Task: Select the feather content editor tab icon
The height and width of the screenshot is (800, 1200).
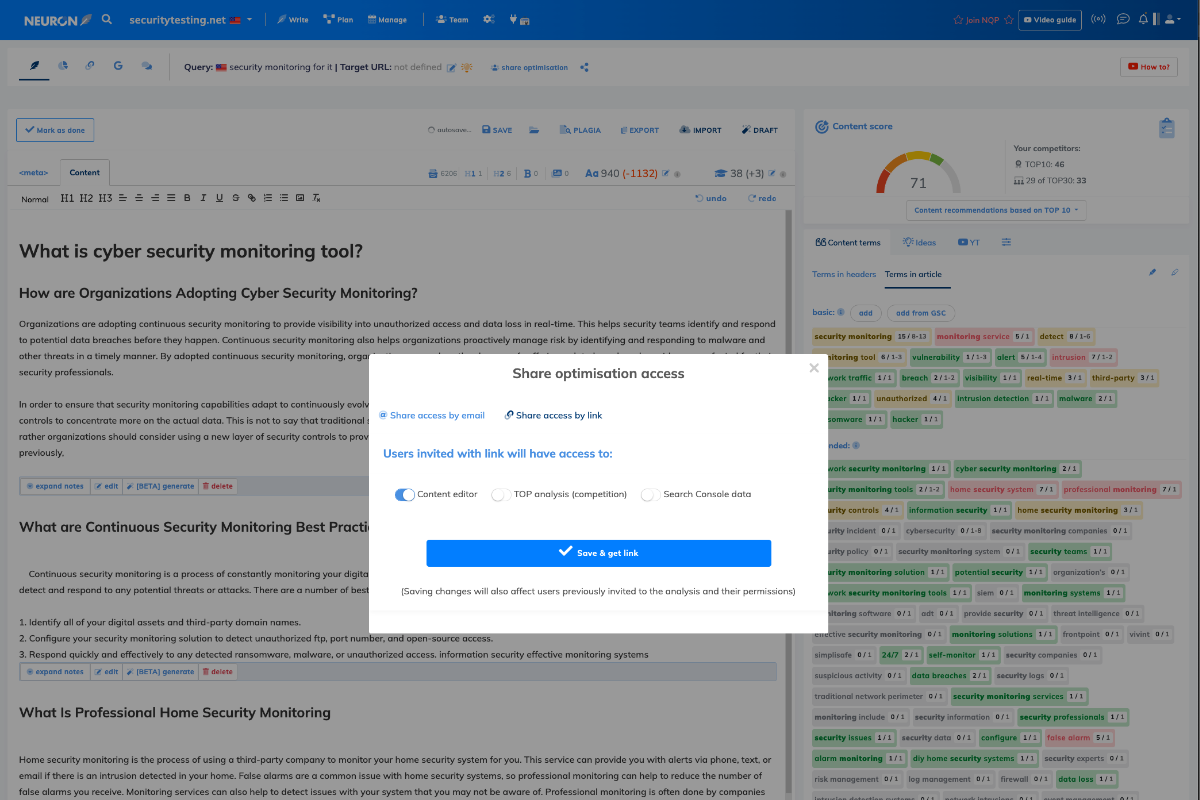Action: (36, 66)
